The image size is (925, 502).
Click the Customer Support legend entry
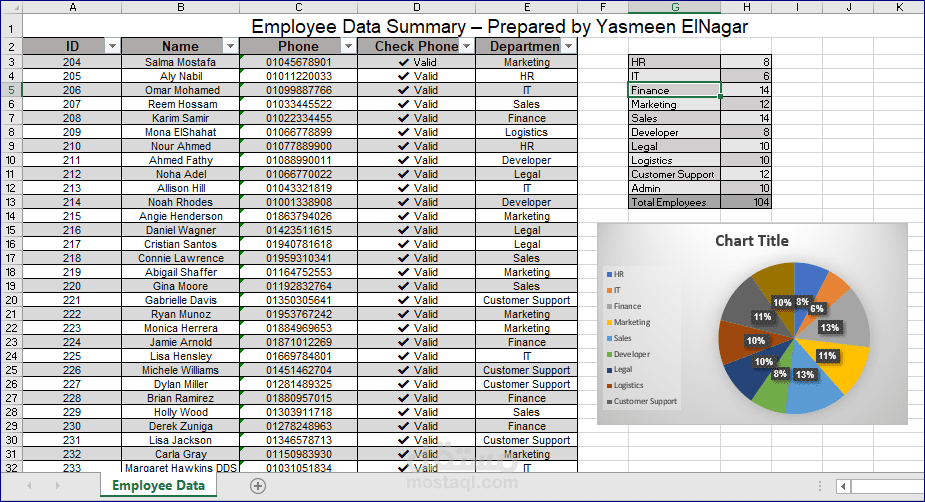(641, 401)
